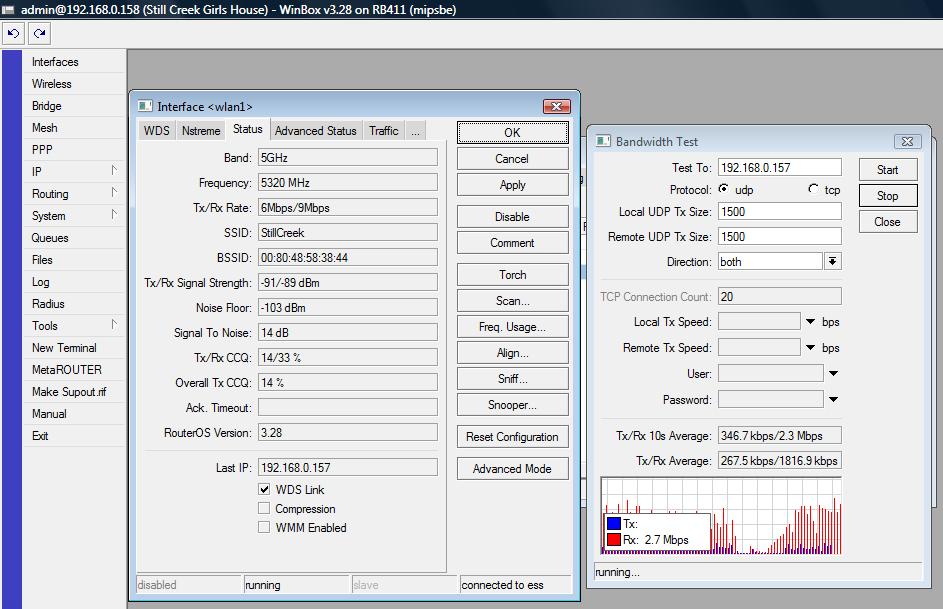Uncheck the WDS Link checkbox
Screen dimensions: 943x609
[264, 489]
